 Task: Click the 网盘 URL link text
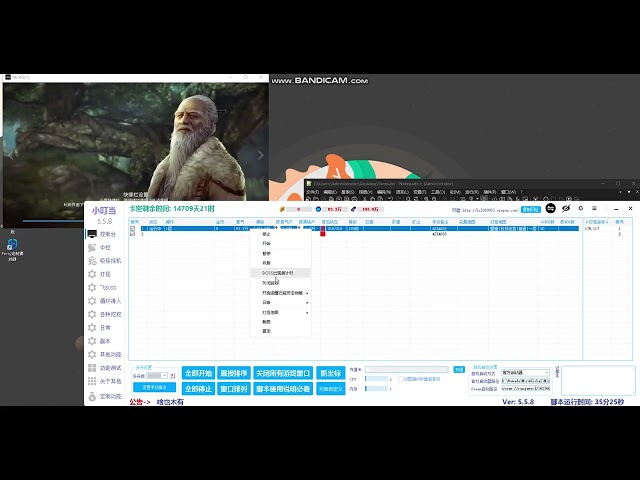click(x=490, y=210)
